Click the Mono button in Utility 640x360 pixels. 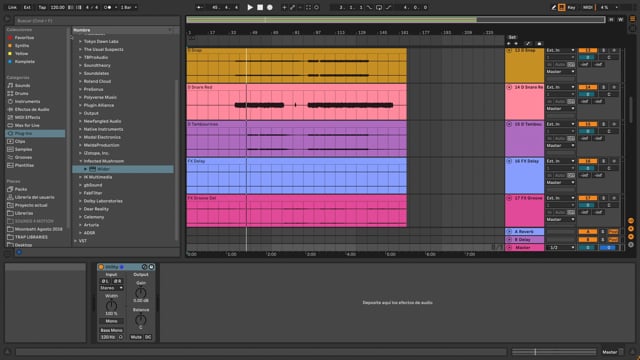coord(111,321)
